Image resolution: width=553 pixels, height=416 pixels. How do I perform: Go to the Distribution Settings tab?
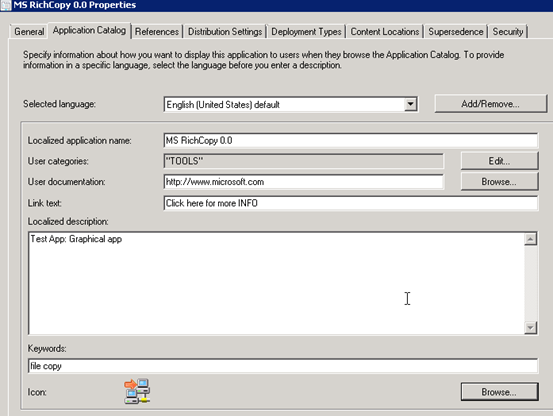225,32
